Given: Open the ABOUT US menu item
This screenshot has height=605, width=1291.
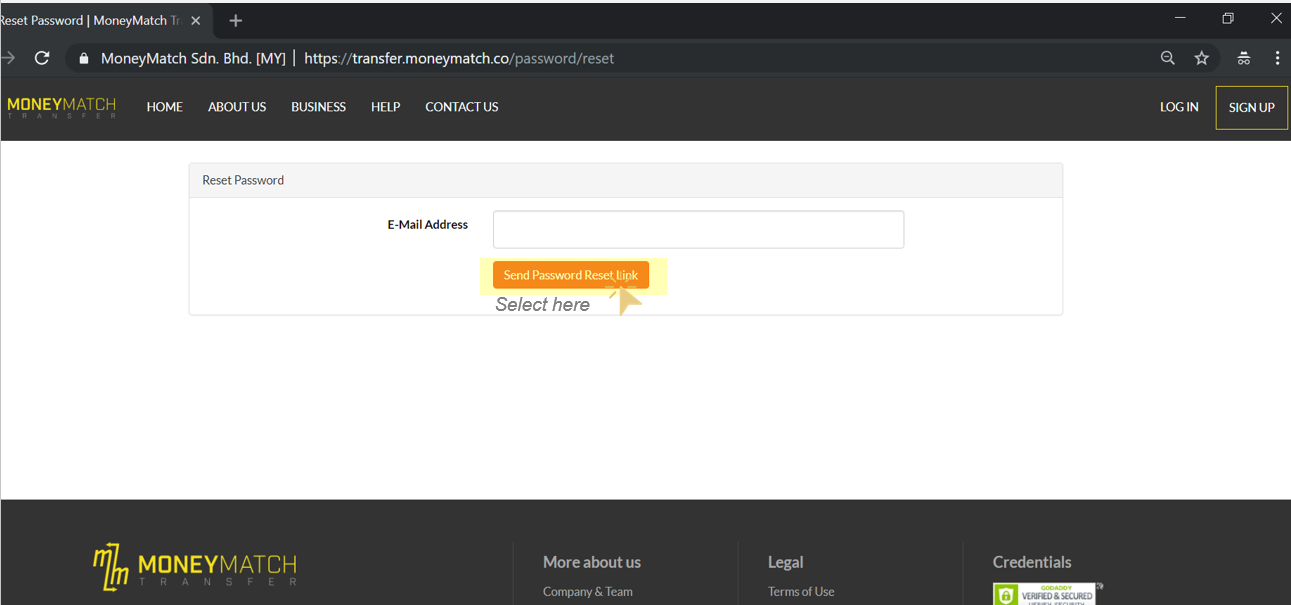Looking at the screenshot, I should click(237, 107).
